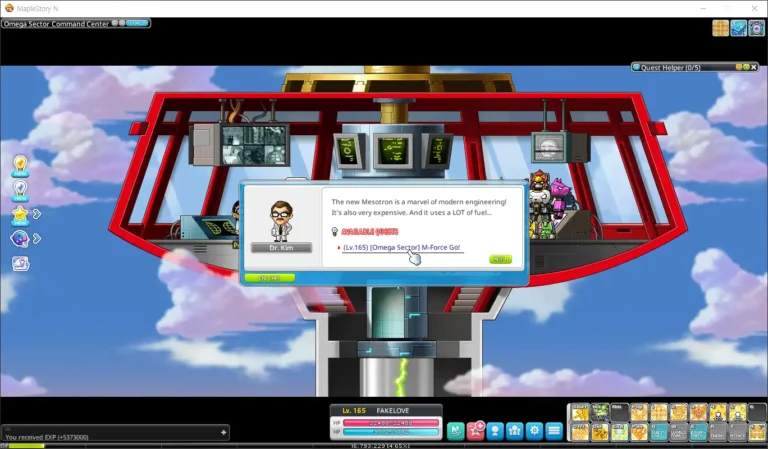Click the Omega Sector Command Center map title
Viewport: 768px width, 449px height.
(56, 24)
